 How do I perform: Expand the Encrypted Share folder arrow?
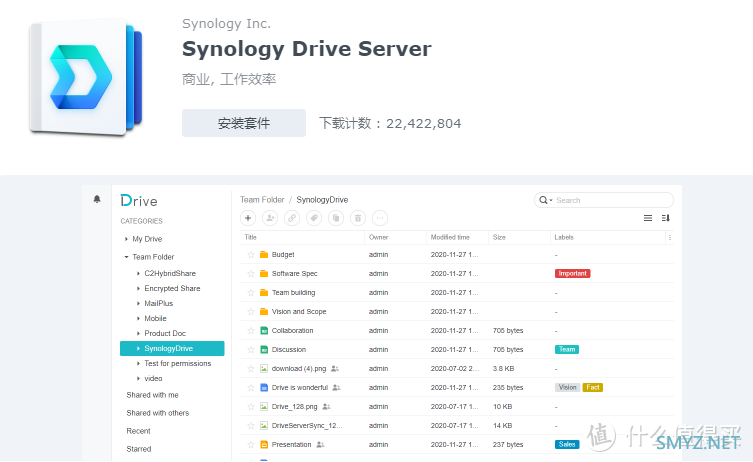click(138, 288)
